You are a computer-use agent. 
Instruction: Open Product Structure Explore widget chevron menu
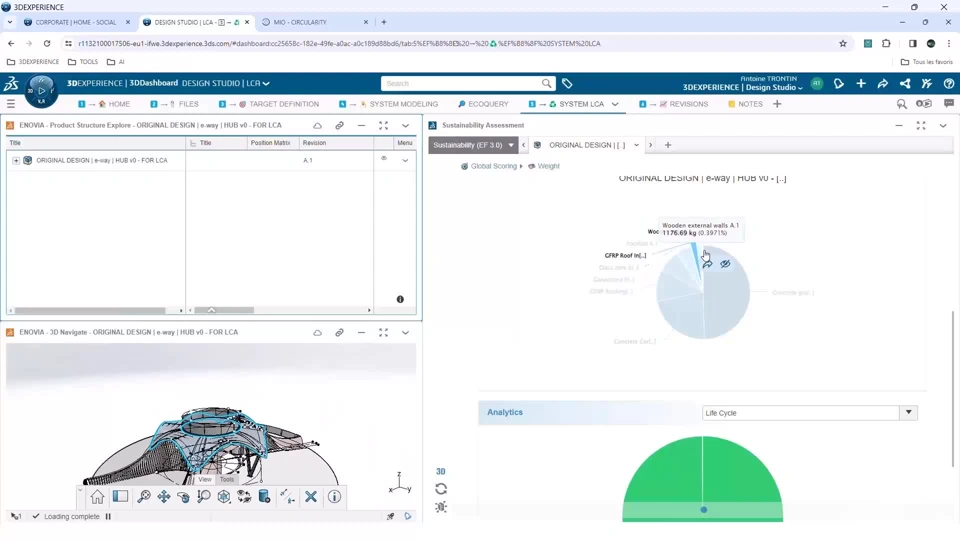tap(405, 126)
